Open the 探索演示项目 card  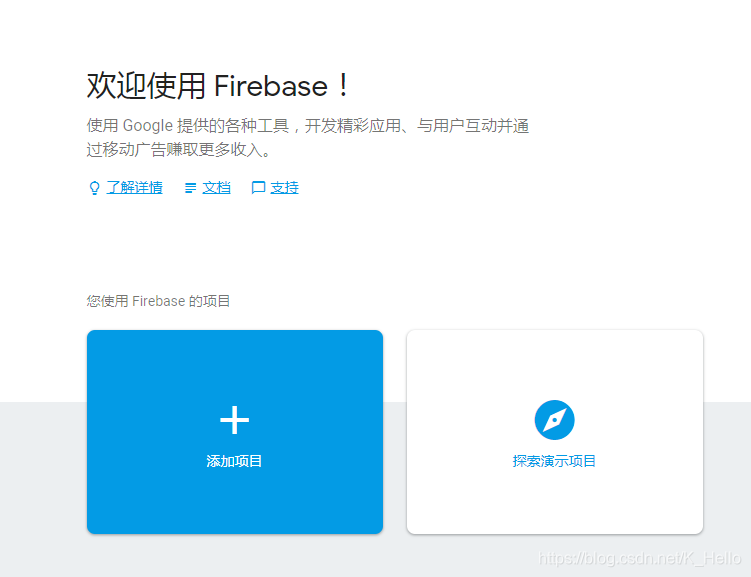[555, 431]
